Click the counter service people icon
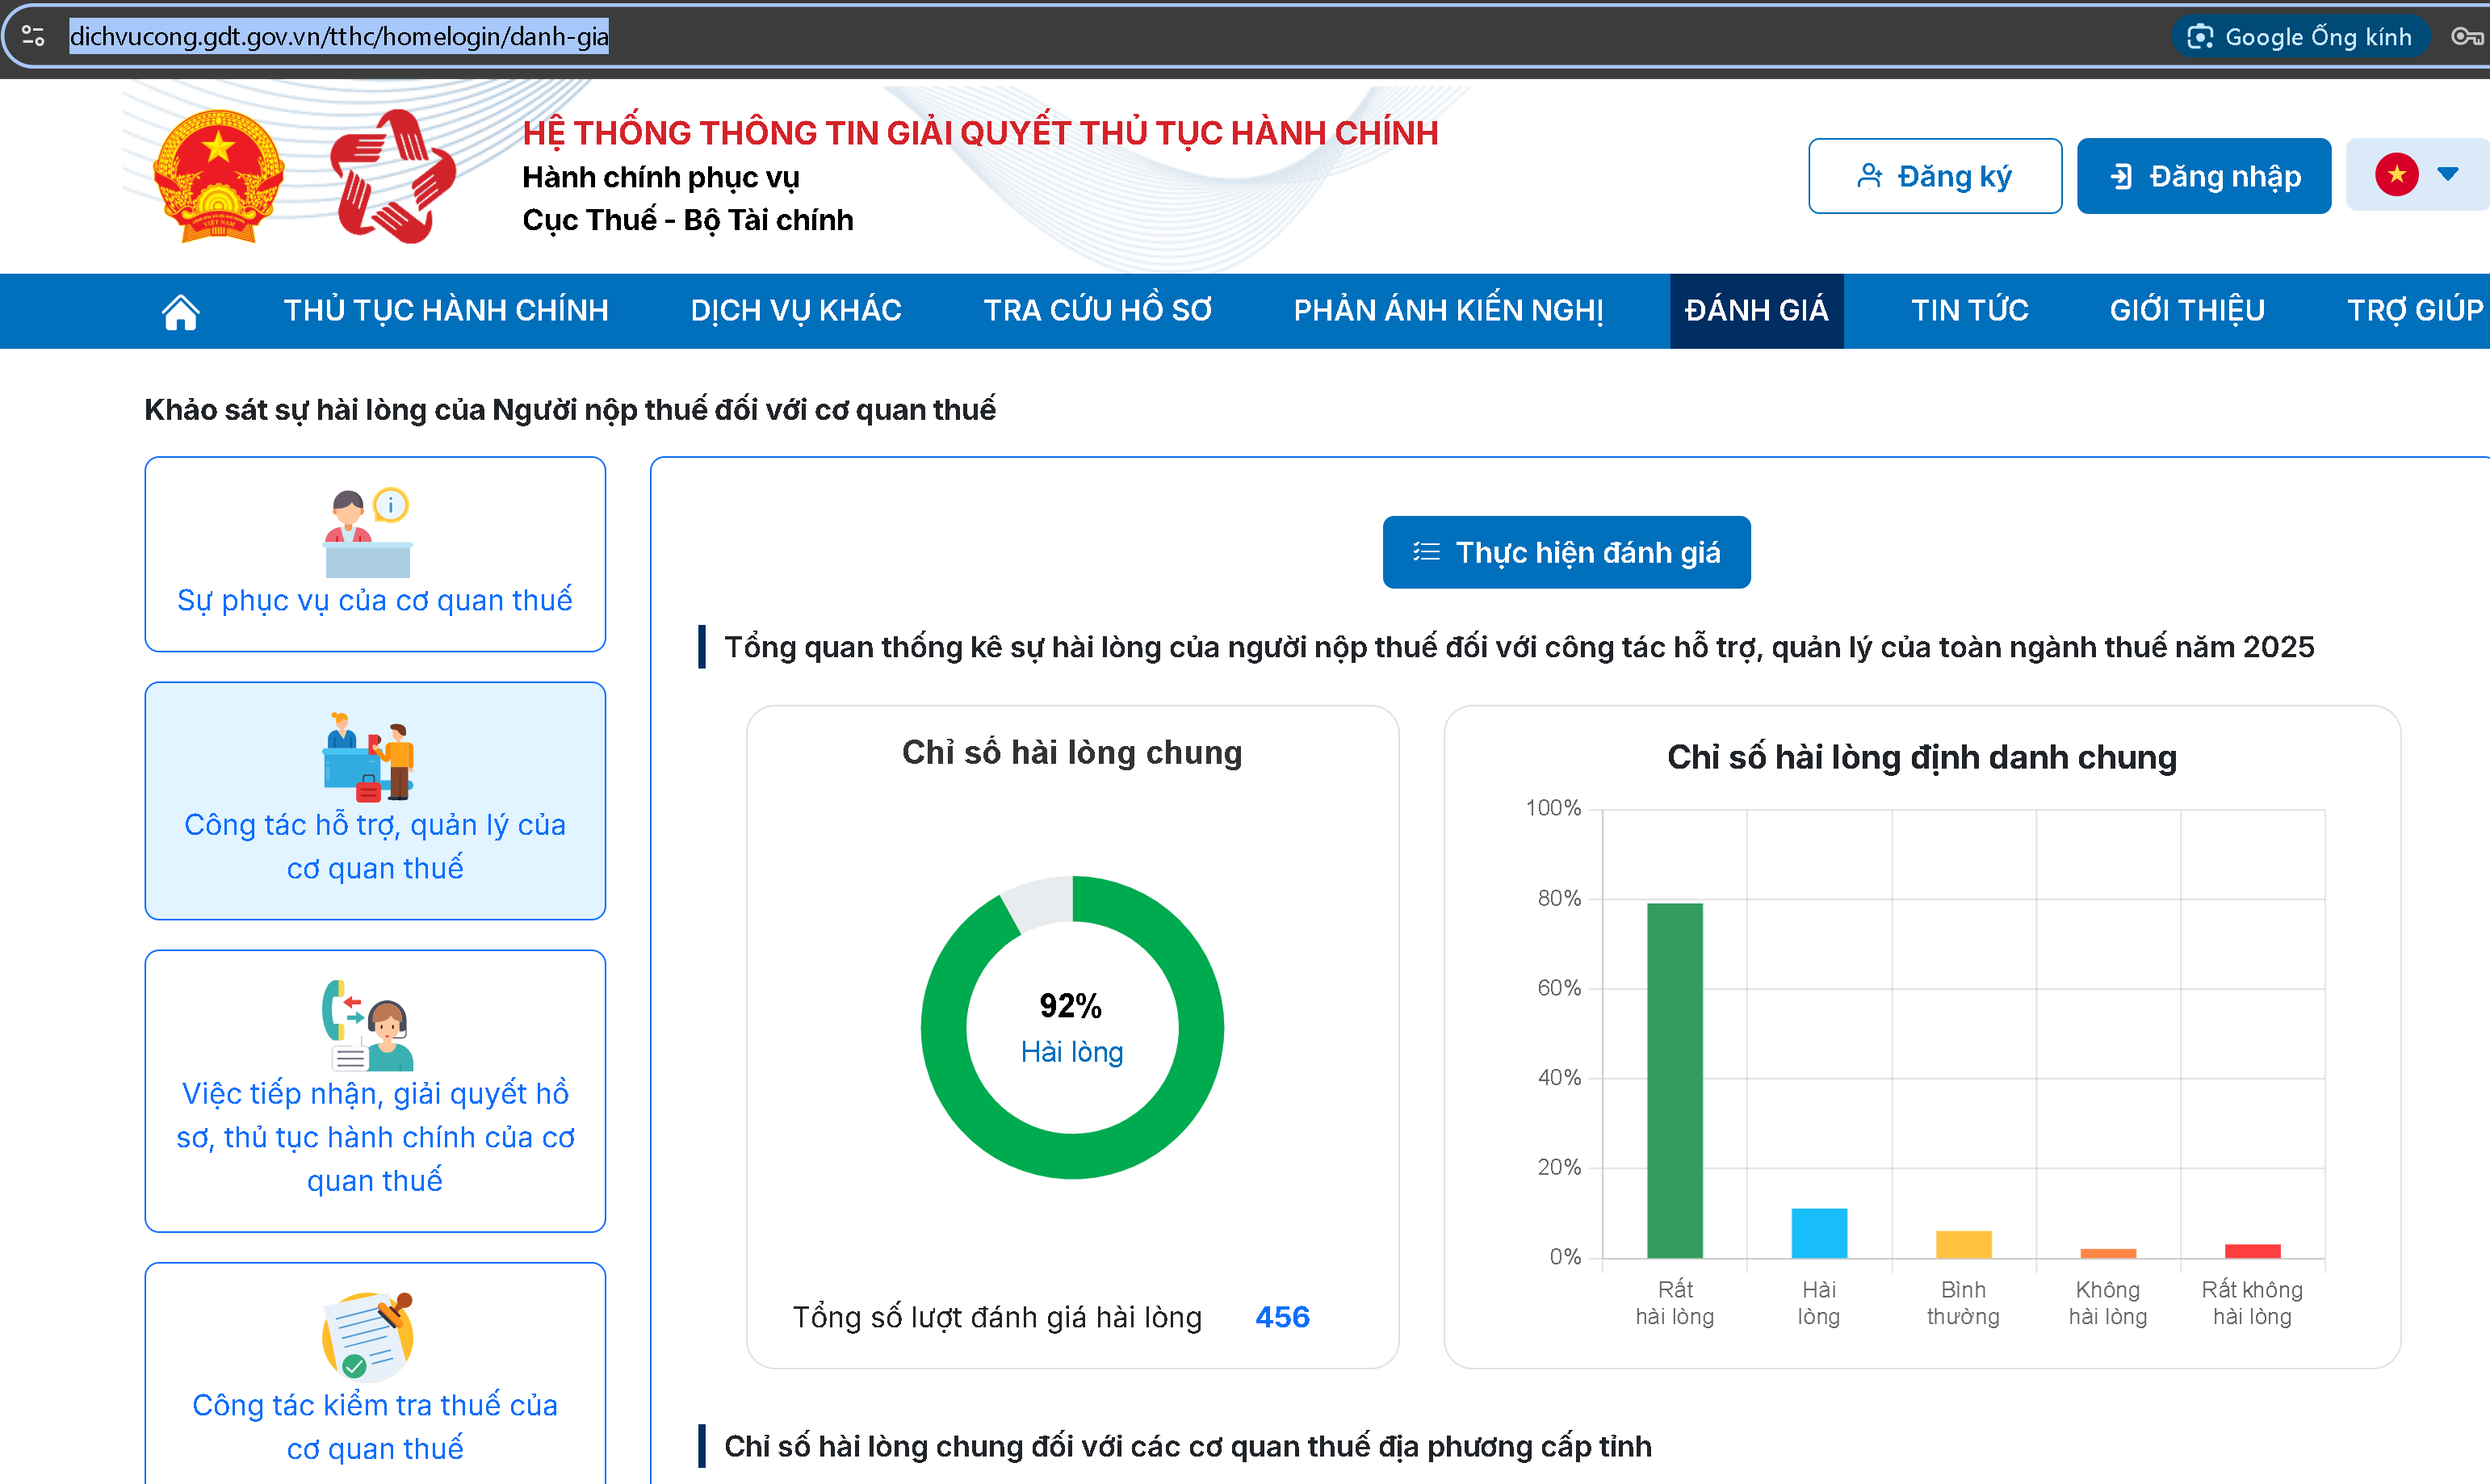 [367, 757]
